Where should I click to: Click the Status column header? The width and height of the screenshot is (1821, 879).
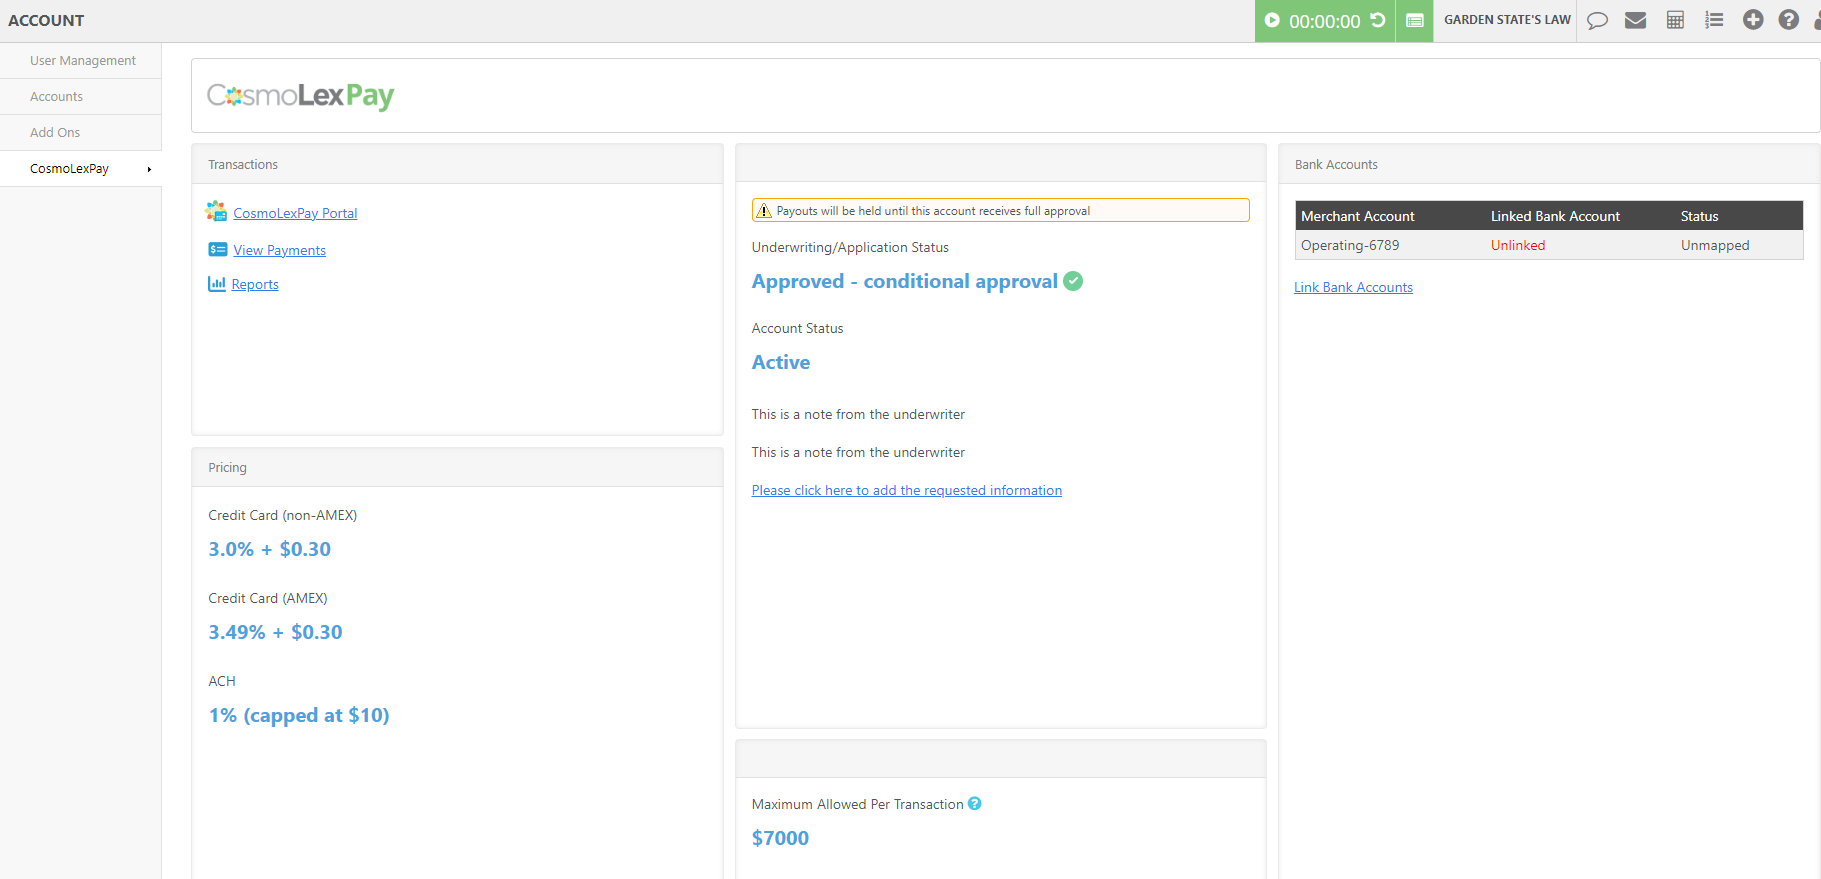pyautogui.click(x=1699, y=216)
